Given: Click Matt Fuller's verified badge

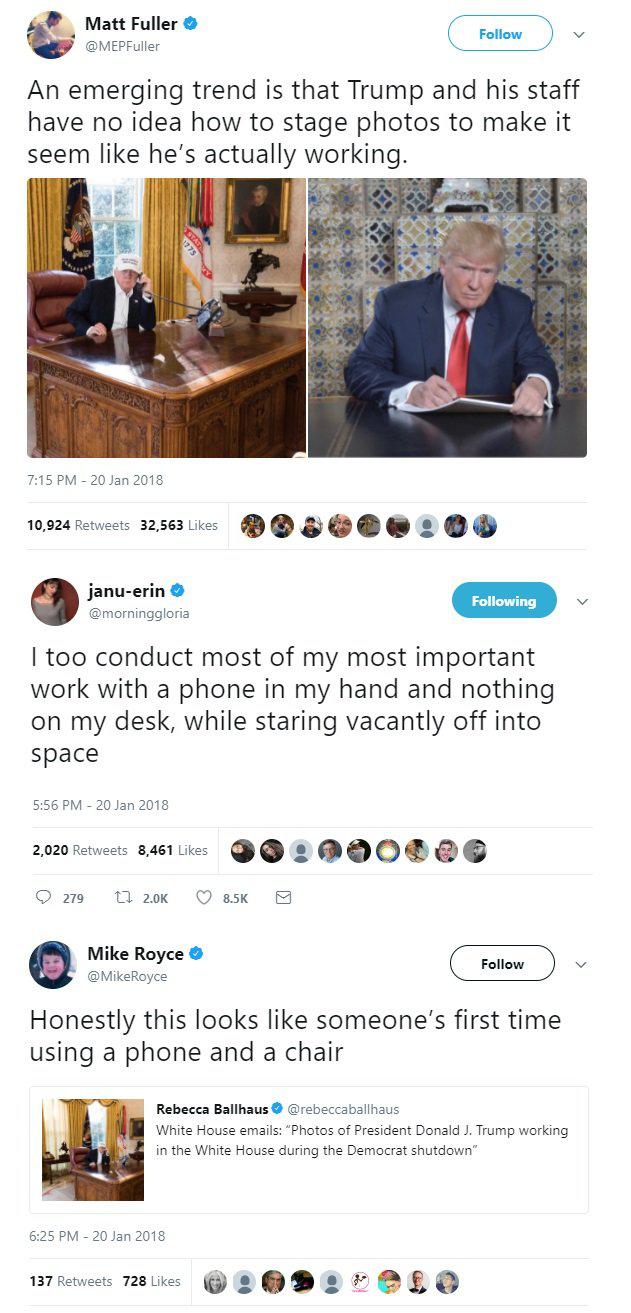Looking at the screenshot, I should pyautogui.click(x=190, y=24).
